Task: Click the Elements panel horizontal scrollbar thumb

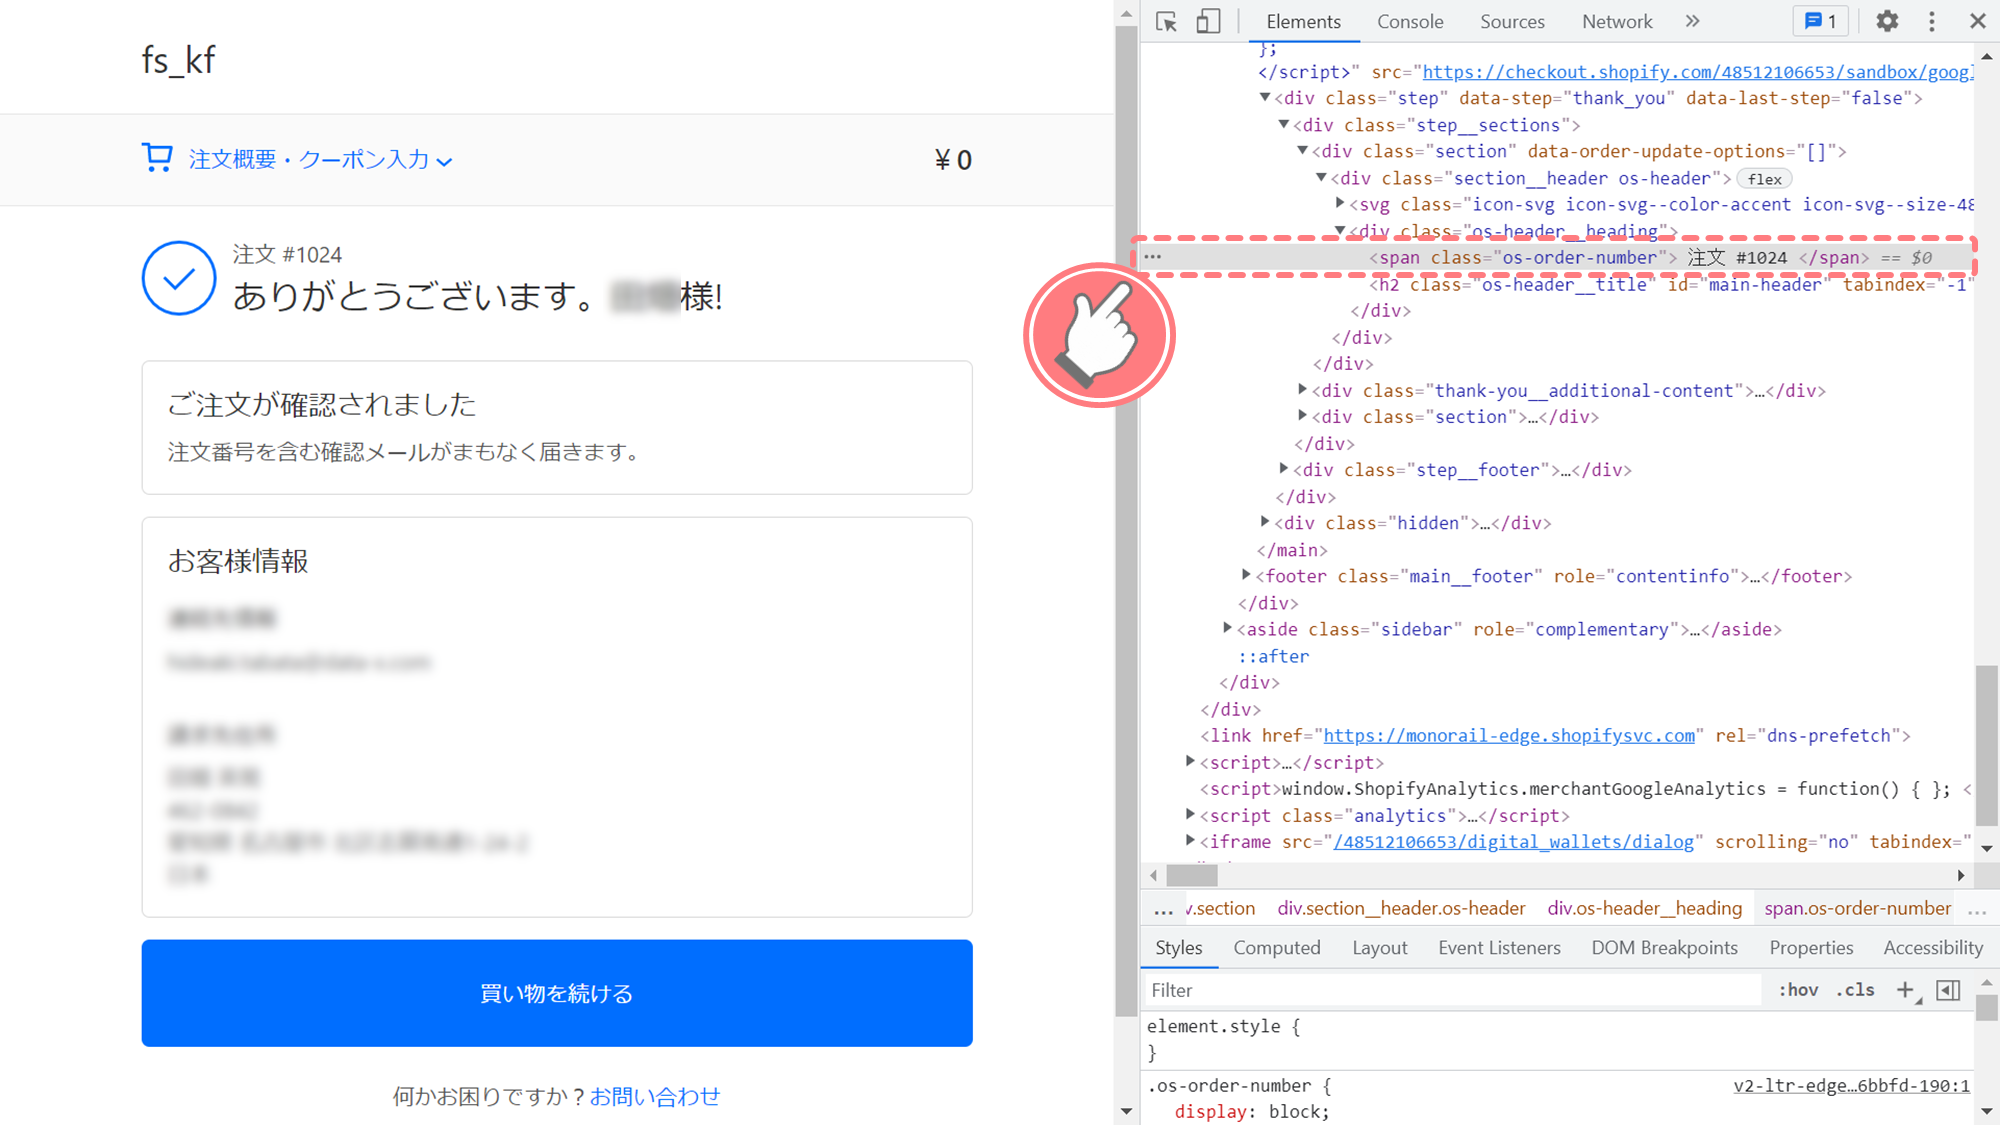Action: pyautogui.click(x=1192, y=876)
